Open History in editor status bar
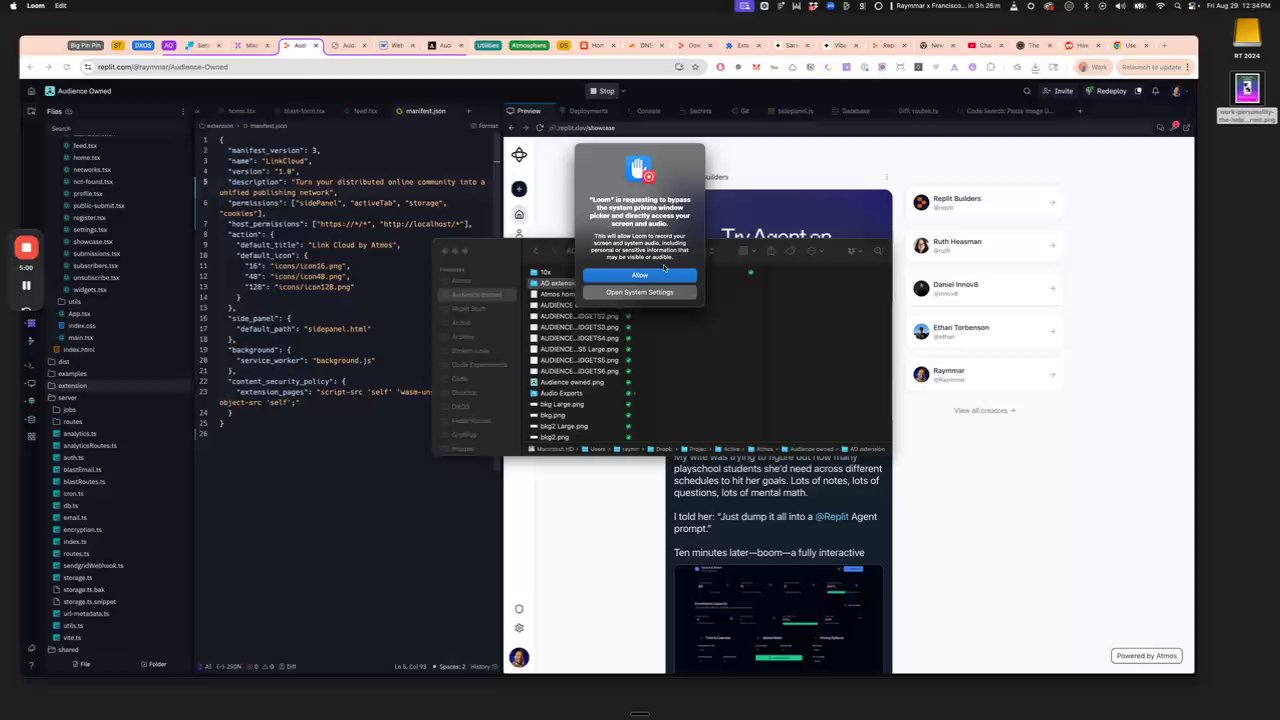Image resolution: width=1280 pixels, height=720 pixels. [483, 666]
